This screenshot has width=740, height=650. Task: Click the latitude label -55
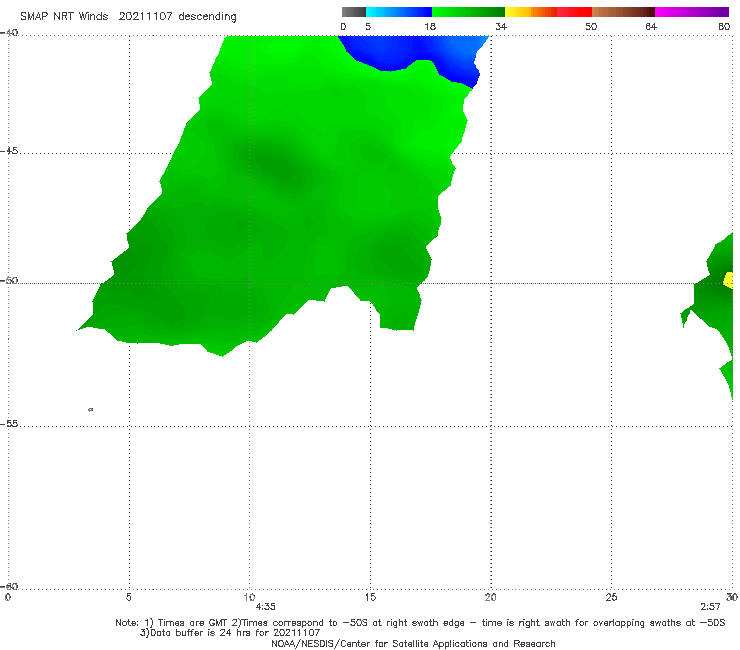pos(9,424)
